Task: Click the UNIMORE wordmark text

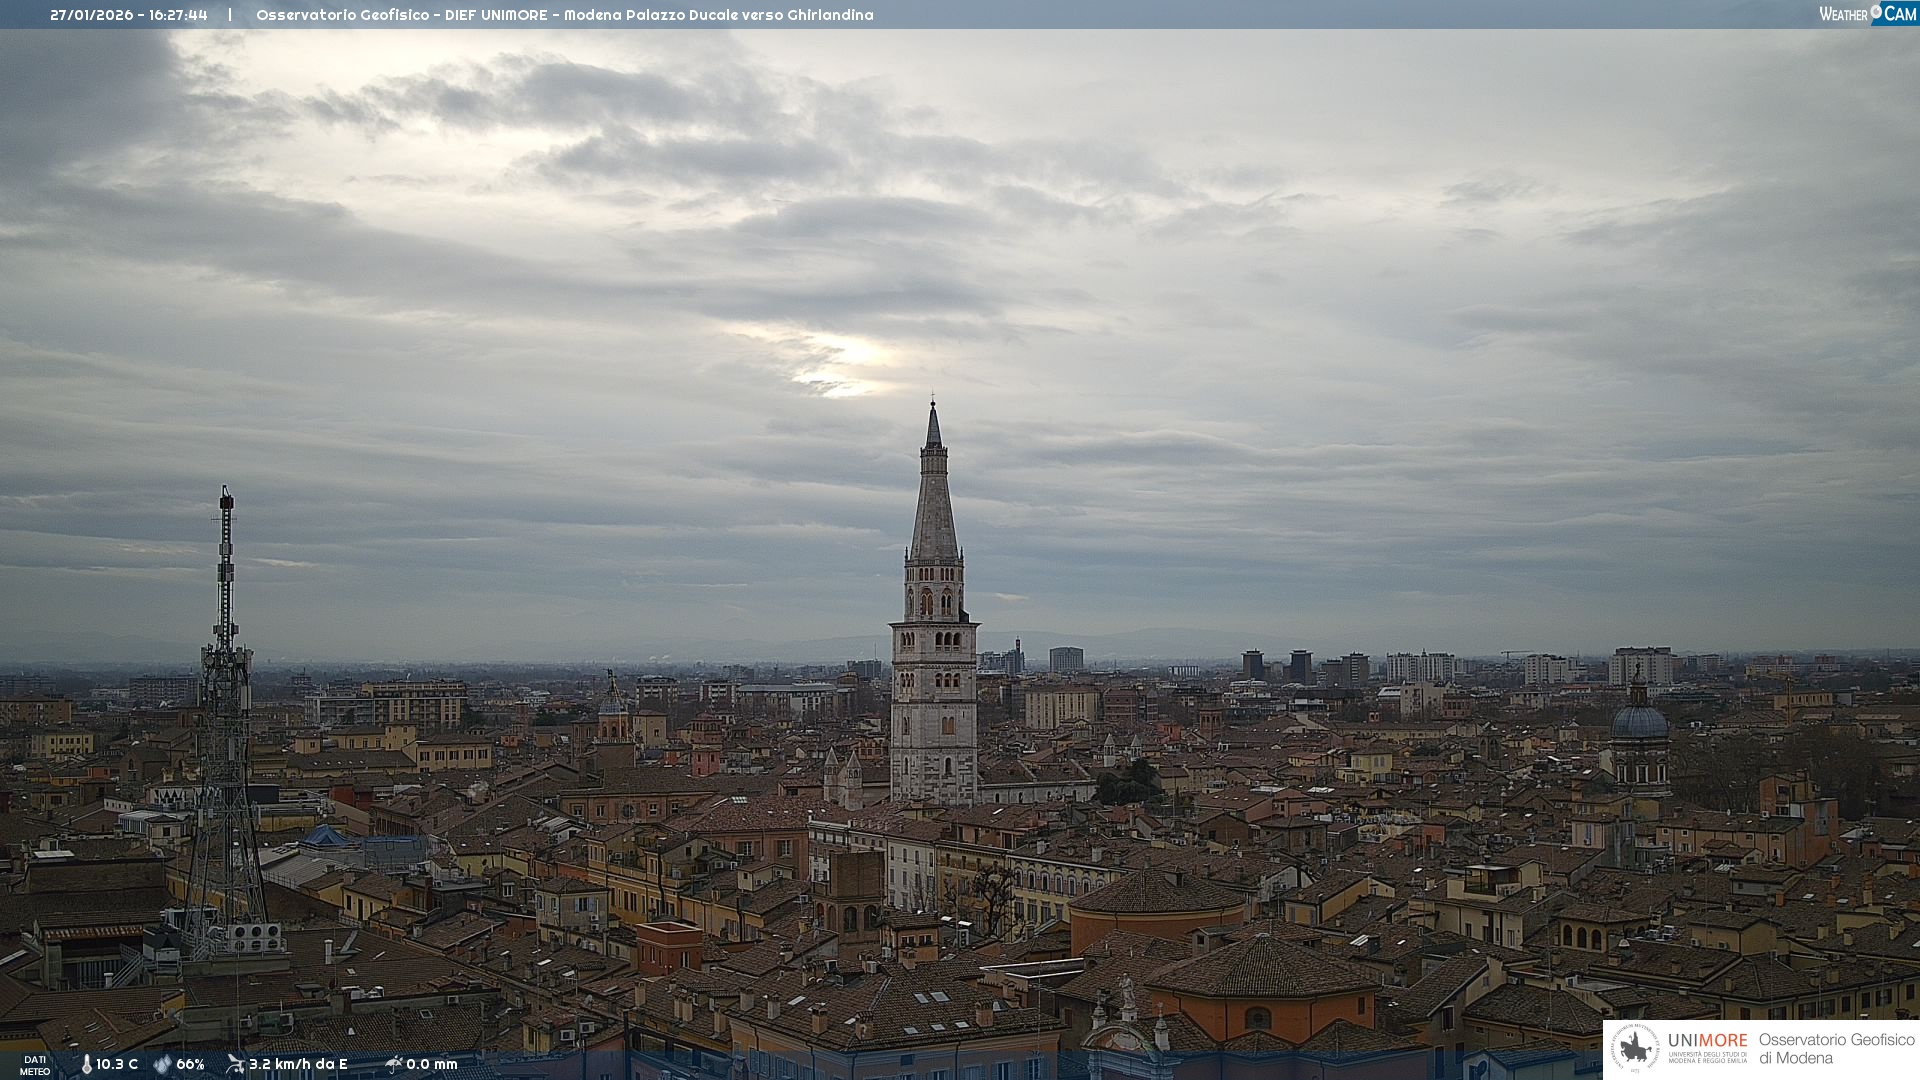Action: tap(1707, 1040)
